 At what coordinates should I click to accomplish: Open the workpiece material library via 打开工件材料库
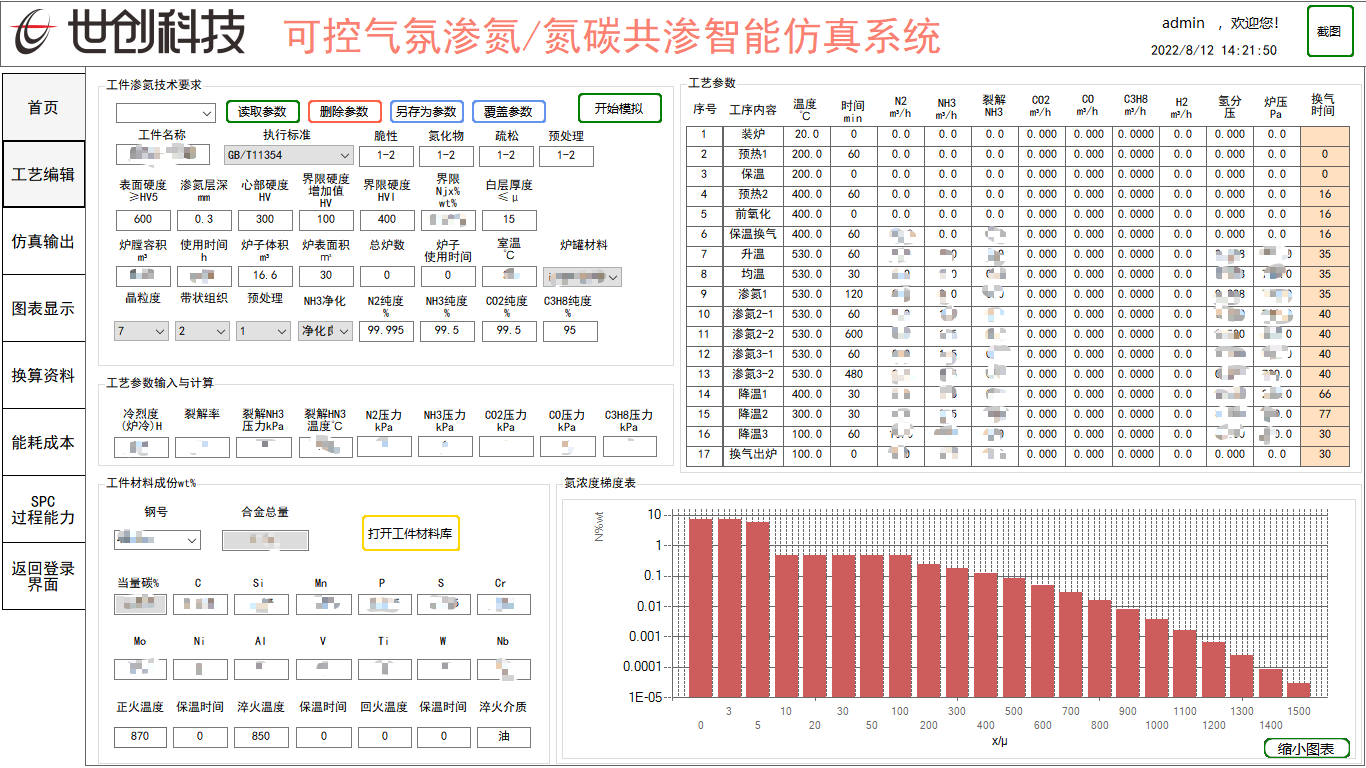[411, 534]
